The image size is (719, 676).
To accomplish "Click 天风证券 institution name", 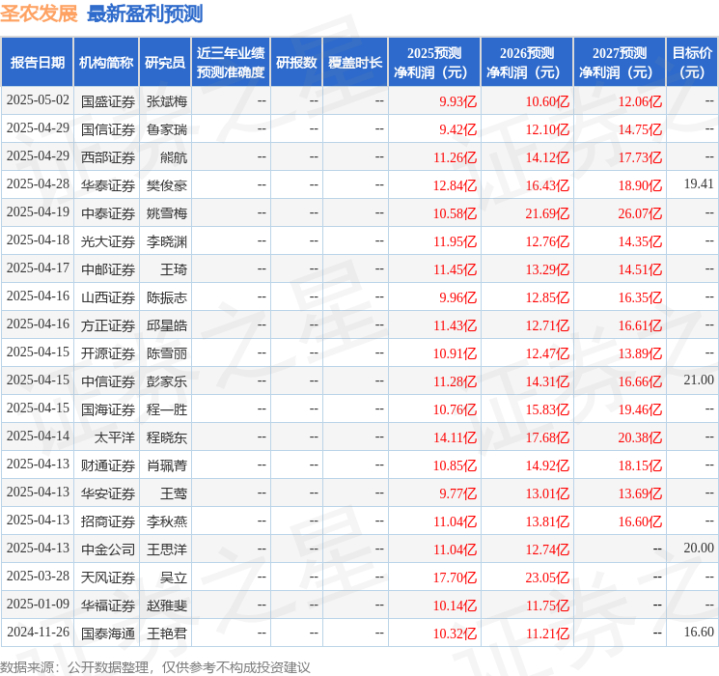I will pos(108,577).
